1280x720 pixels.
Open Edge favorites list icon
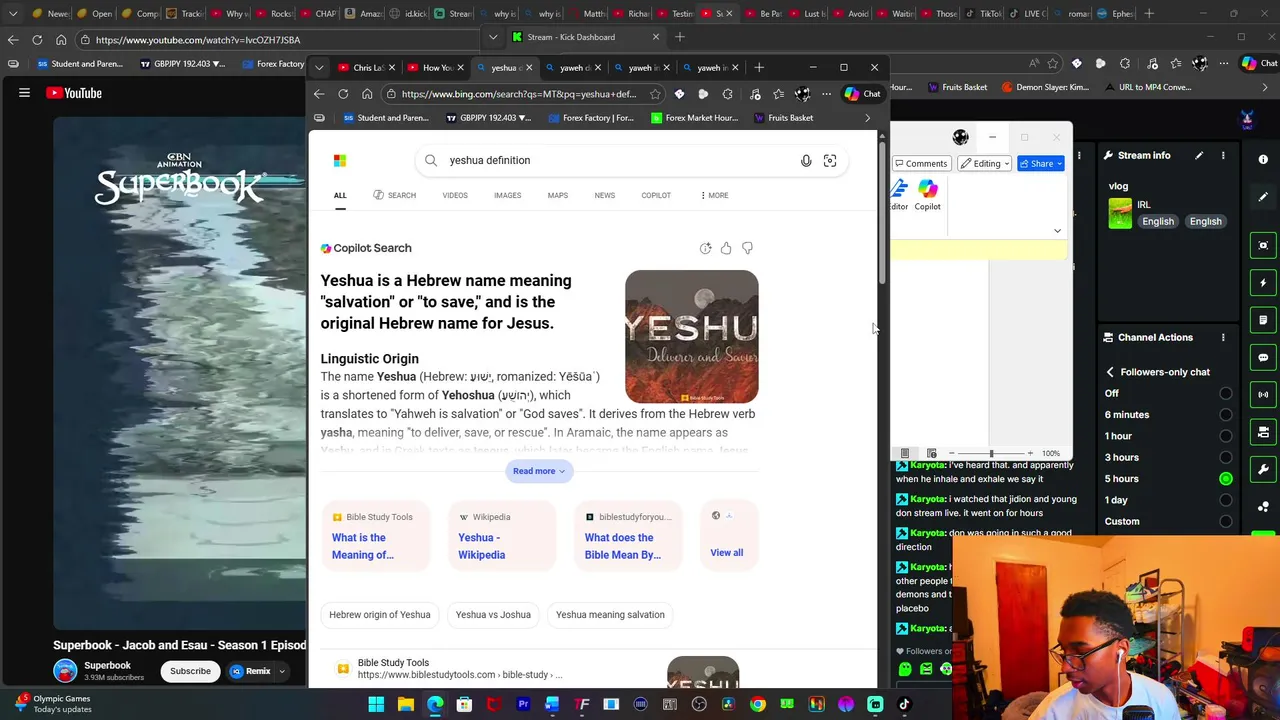778,94
